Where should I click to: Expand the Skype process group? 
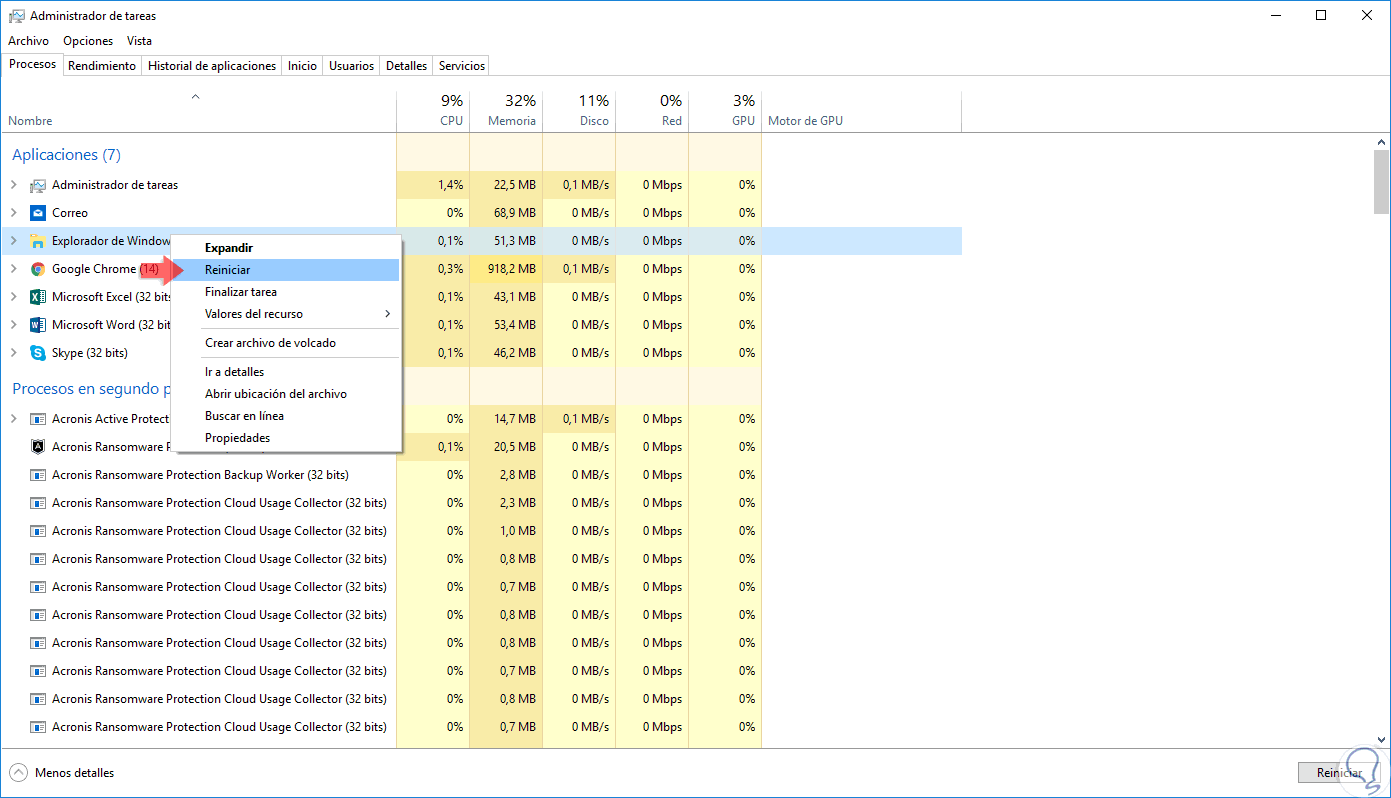[x=14, y=353]
